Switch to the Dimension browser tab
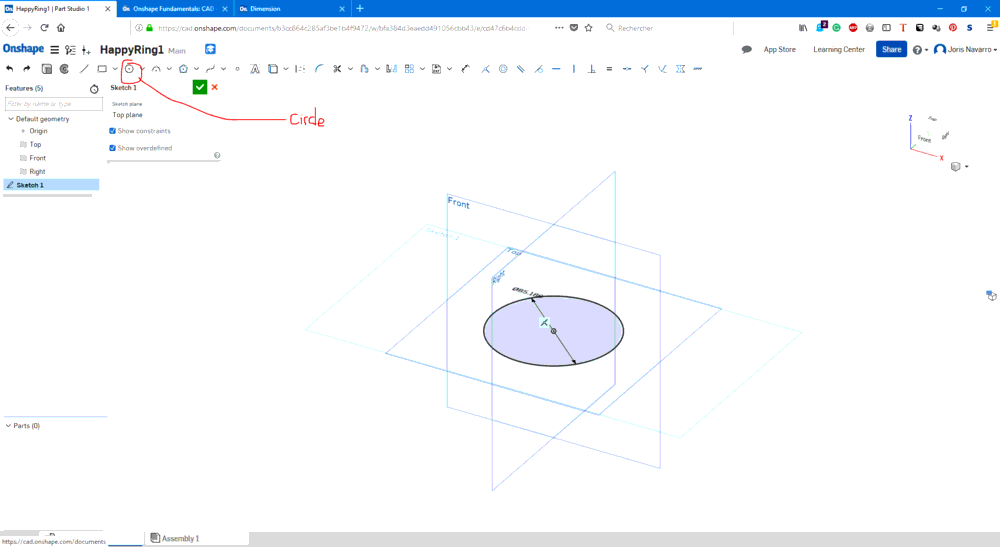1000x547 pixels. 291,9
